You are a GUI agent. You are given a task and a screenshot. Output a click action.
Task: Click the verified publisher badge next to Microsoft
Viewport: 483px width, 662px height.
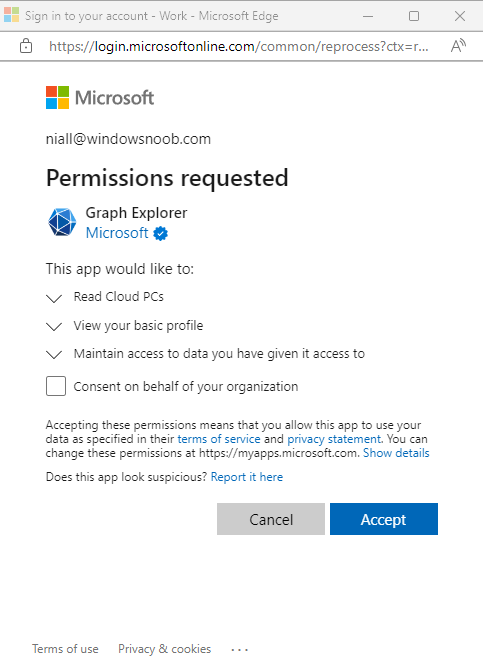coord(160,233)
